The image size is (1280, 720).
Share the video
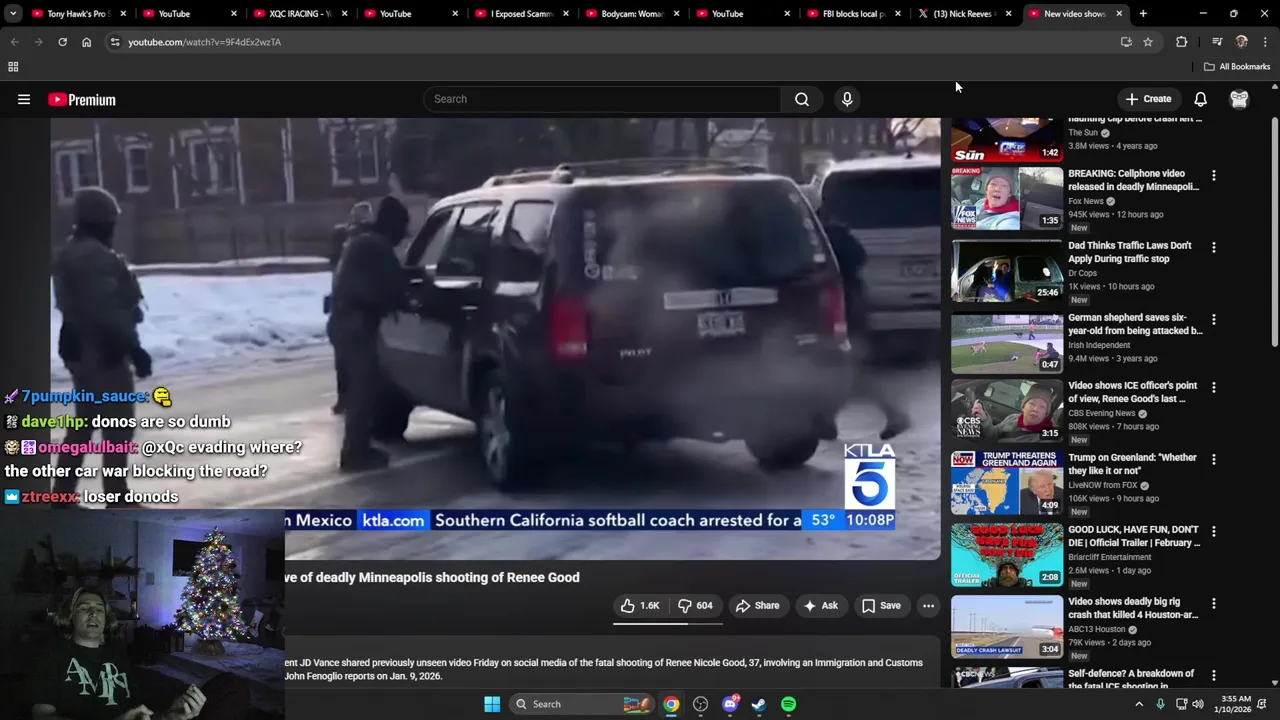757,606
